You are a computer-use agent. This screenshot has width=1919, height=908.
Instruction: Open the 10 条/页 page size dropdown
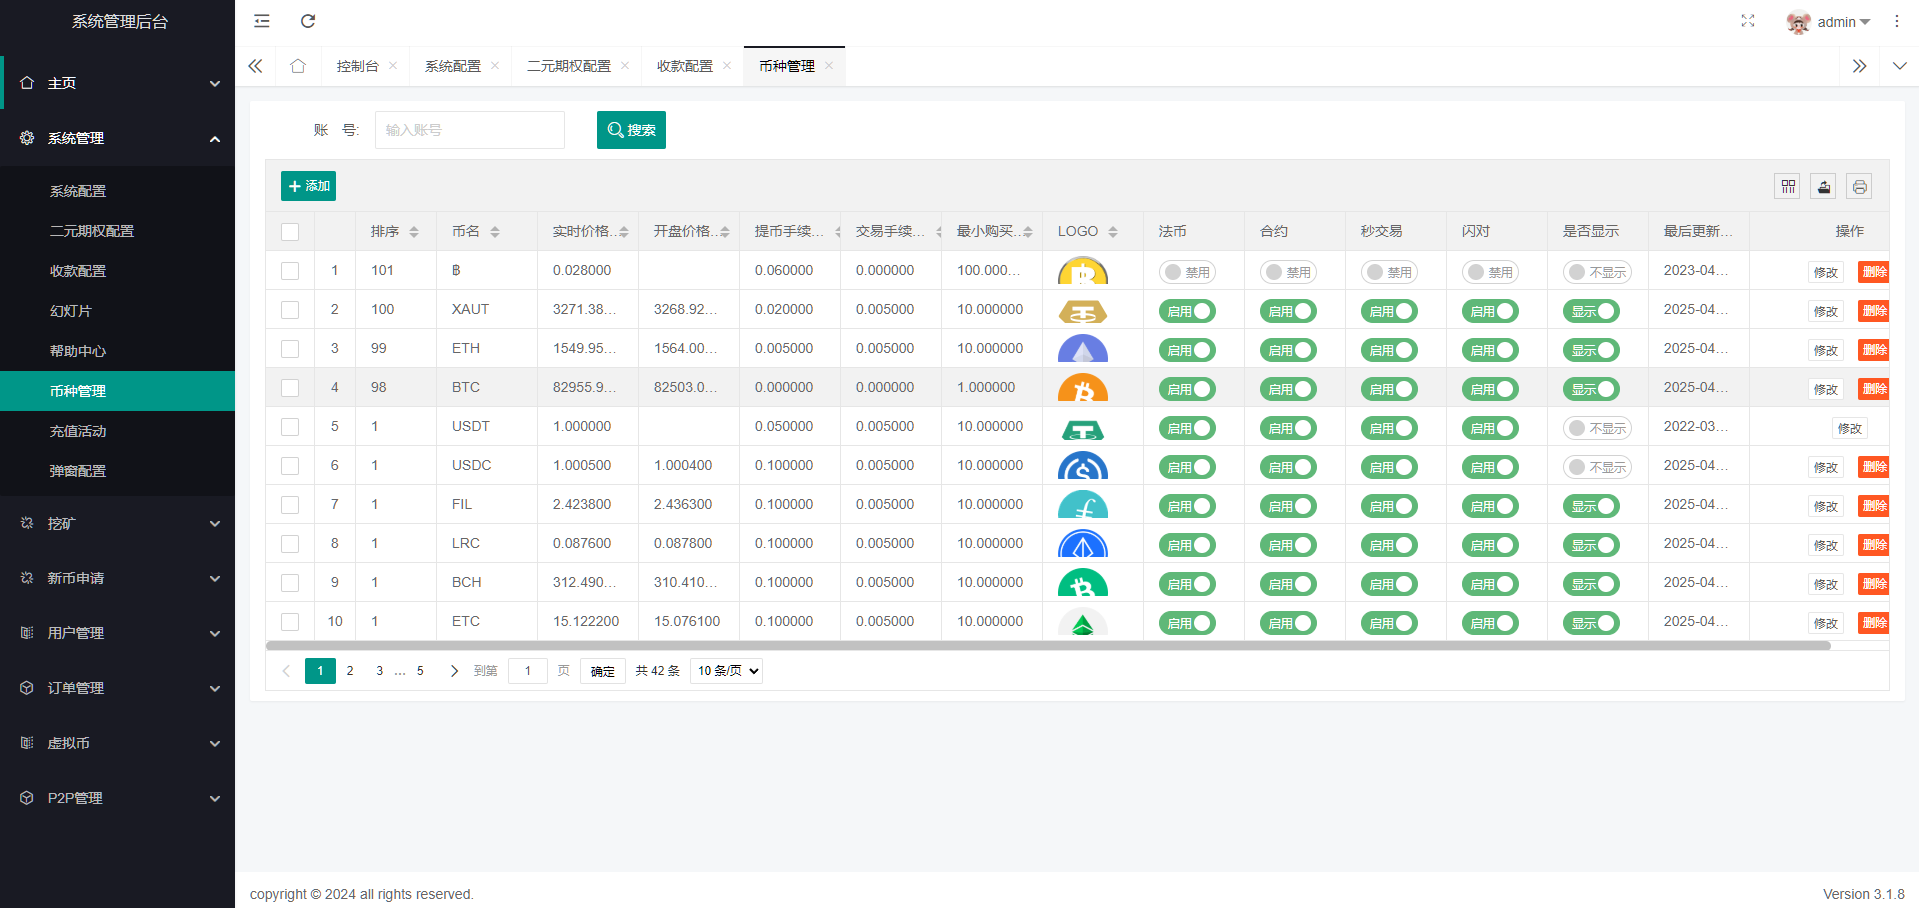click(x=726, y=671)
